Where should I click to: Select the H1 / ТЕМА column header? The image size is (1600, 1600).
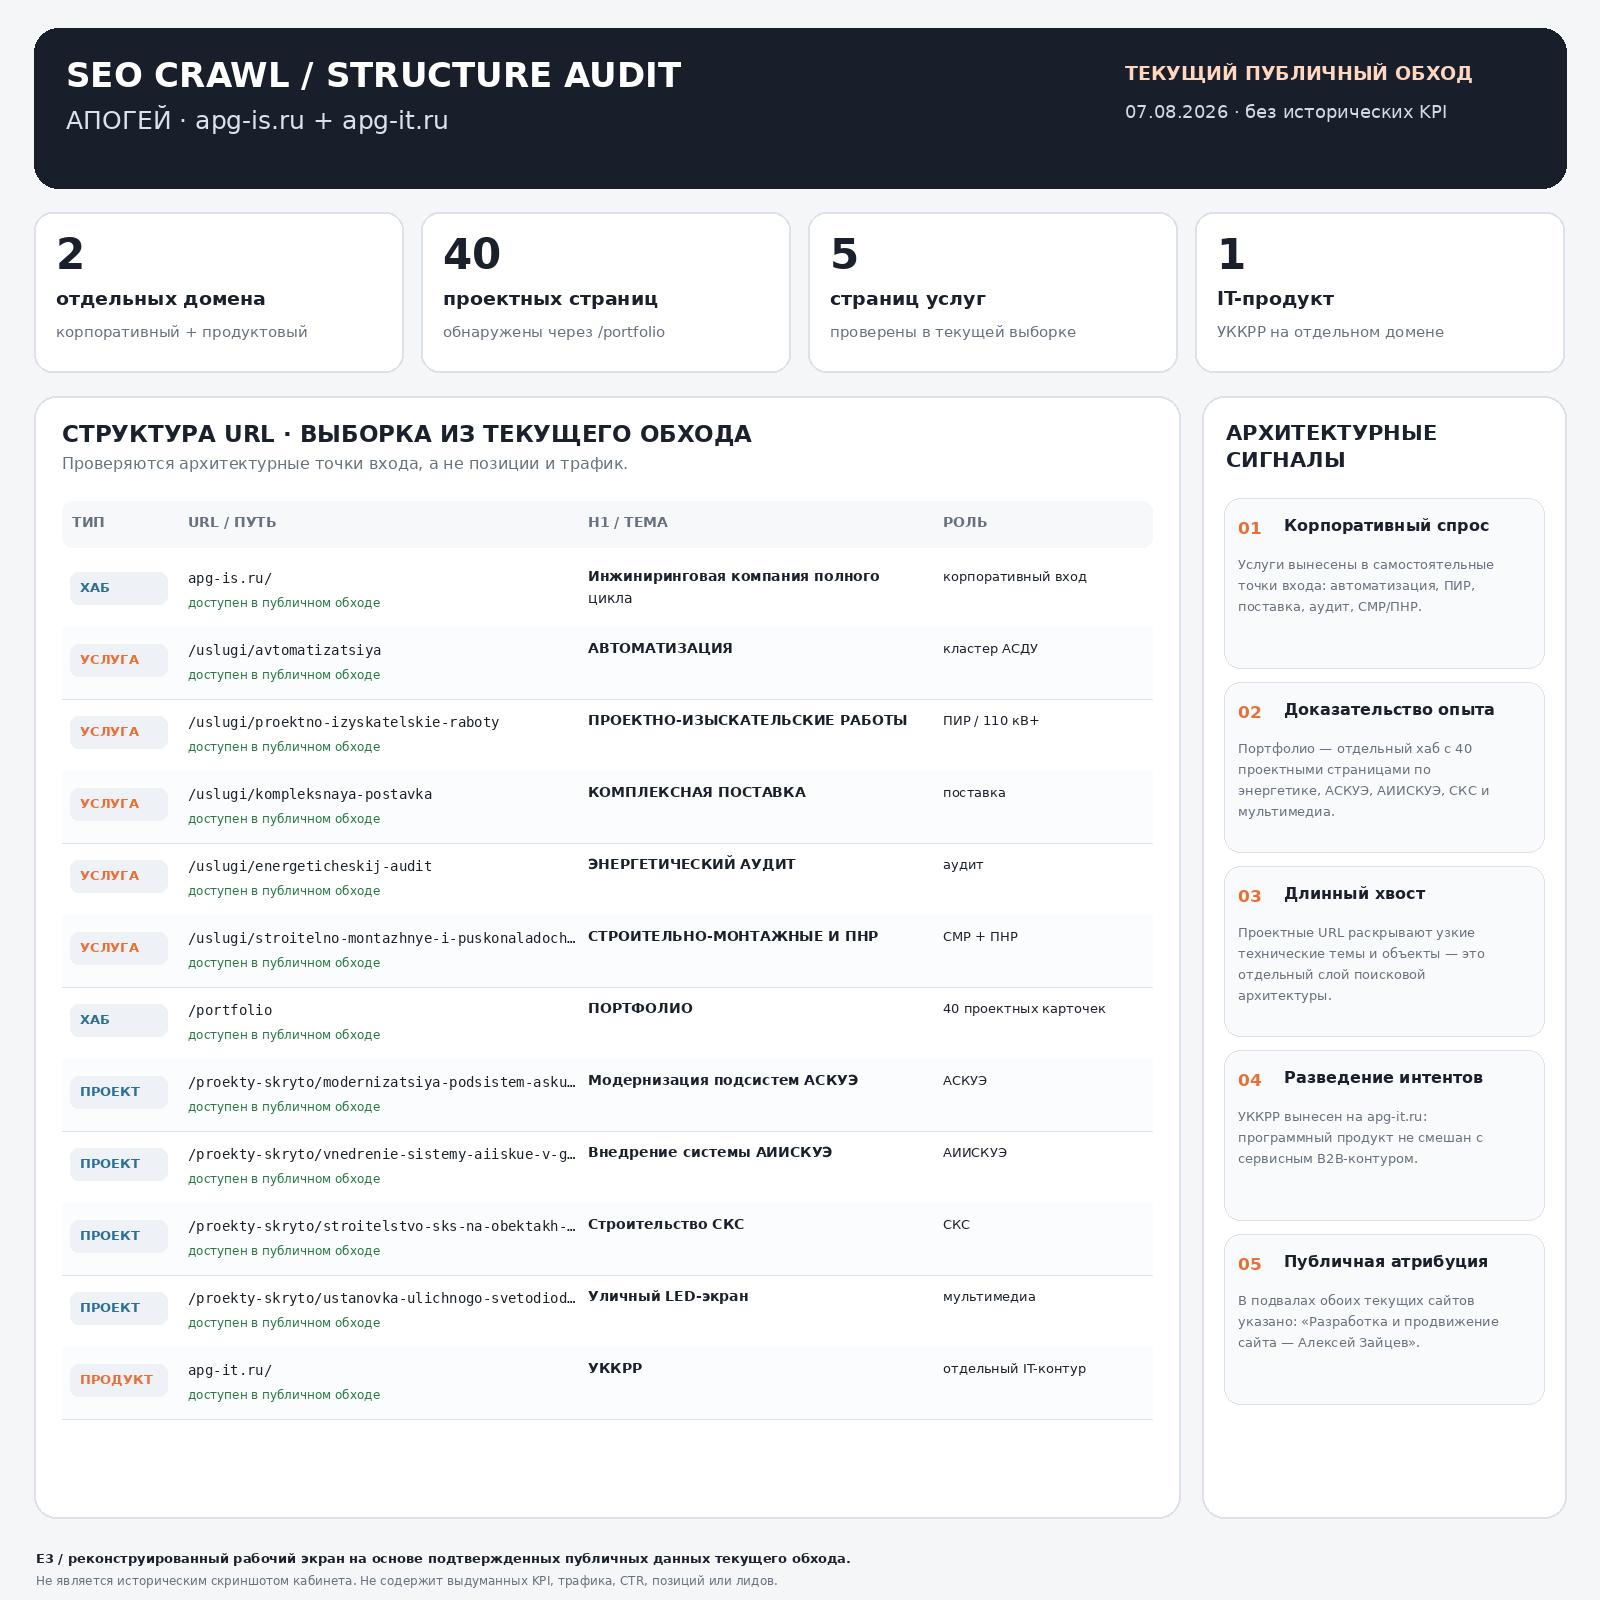coord(628,522)
